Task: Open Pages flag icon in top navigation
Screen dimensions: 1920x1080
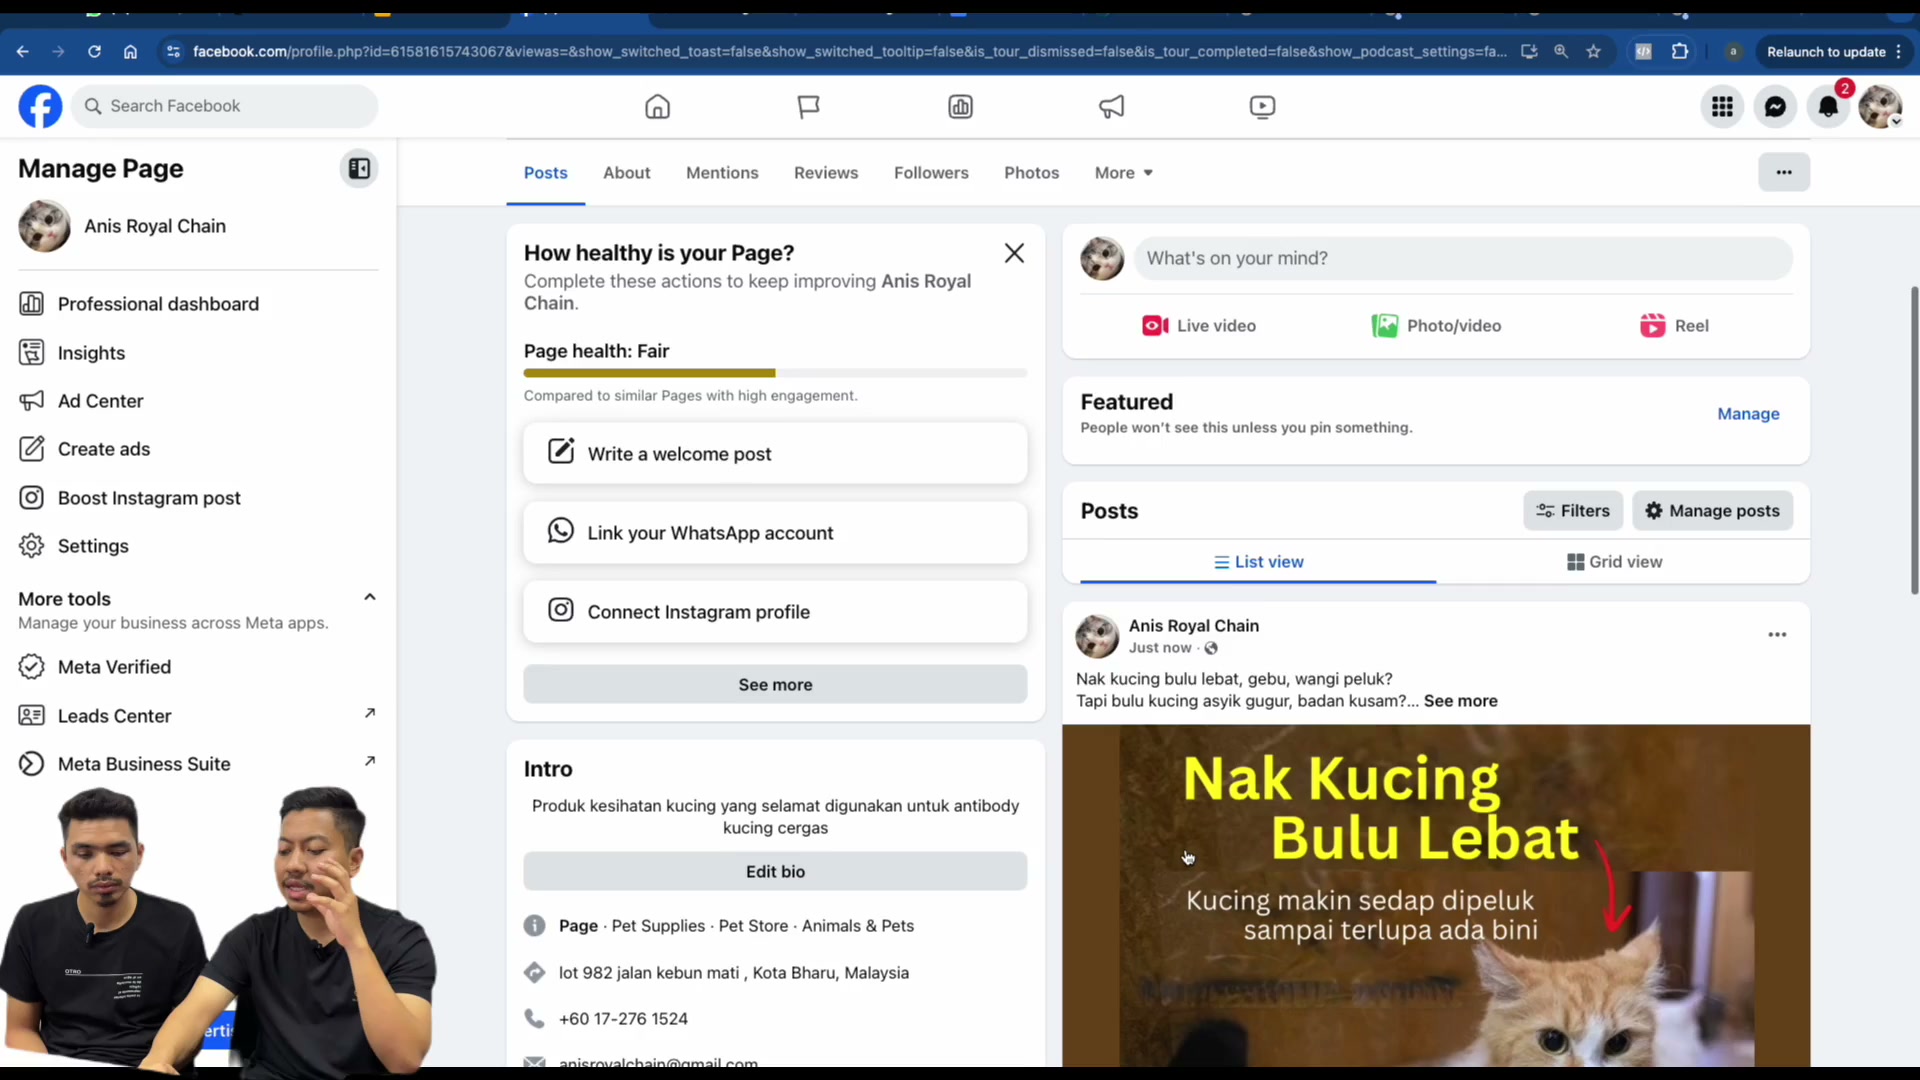Action: 808,107
